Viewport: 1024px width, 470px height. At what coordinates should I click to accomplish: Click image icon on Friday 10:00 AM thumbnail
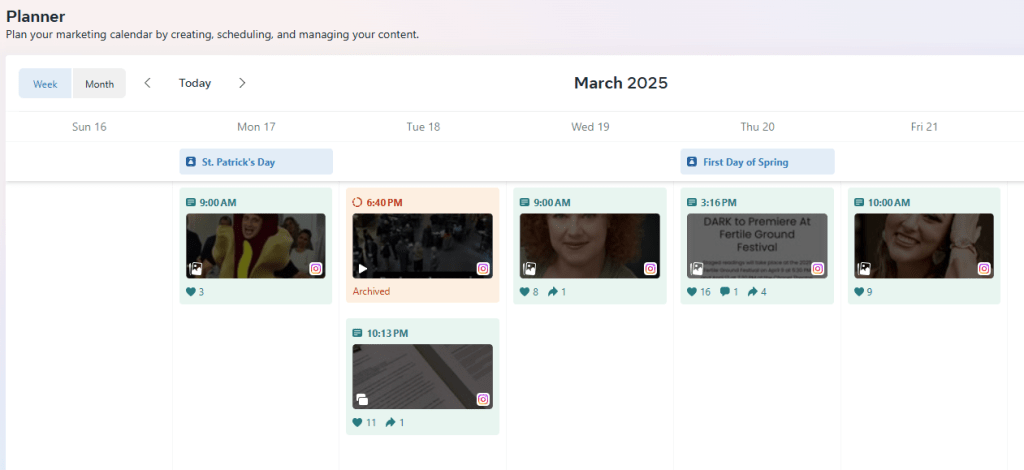point(863,268)
